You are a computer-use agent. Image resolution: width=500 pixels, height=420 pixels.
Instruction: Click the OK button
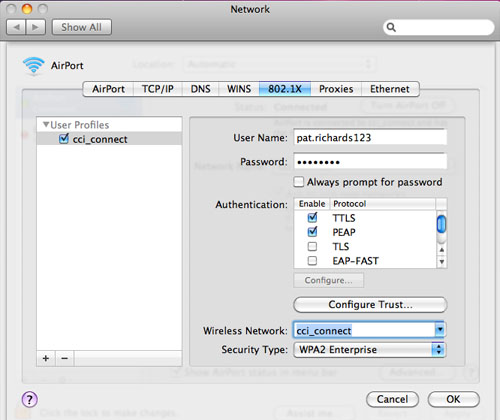(x=453, y=399)
